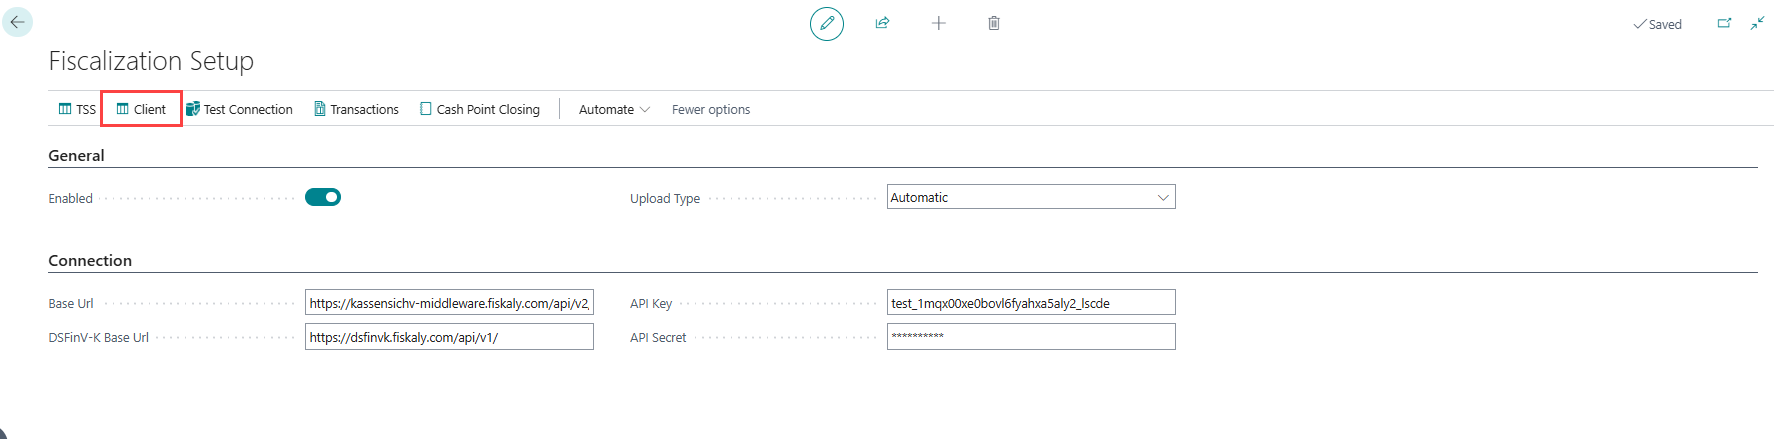Open page in new window icon
This screenshot has height=439, width=1786.
[1724, 23]
